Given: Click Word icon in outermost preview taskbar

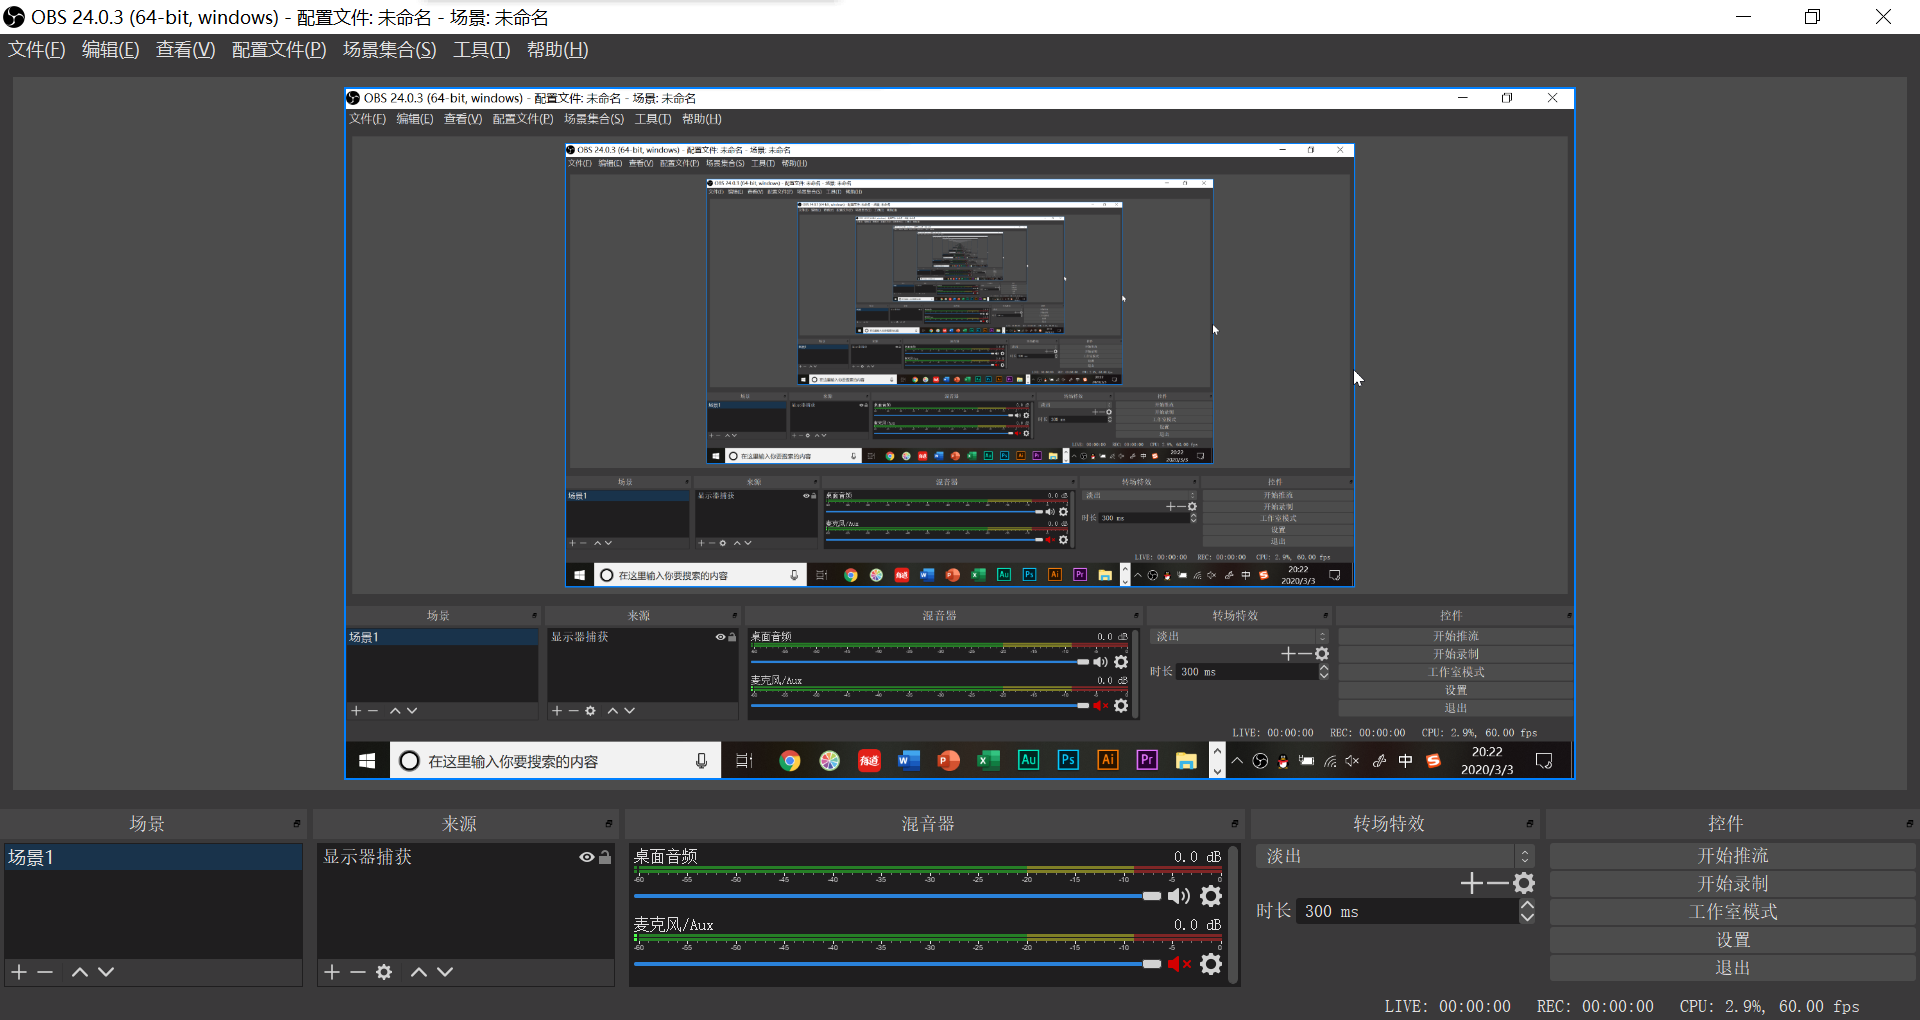Looking at the screenshot, I should 908,761.
